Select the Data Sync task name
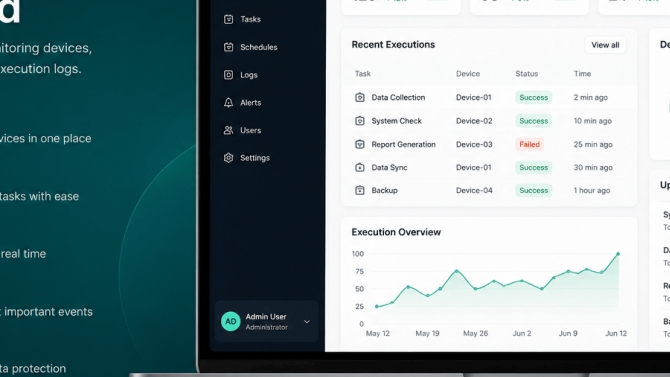Screen dimensions: 670x377 click(389, 168)
